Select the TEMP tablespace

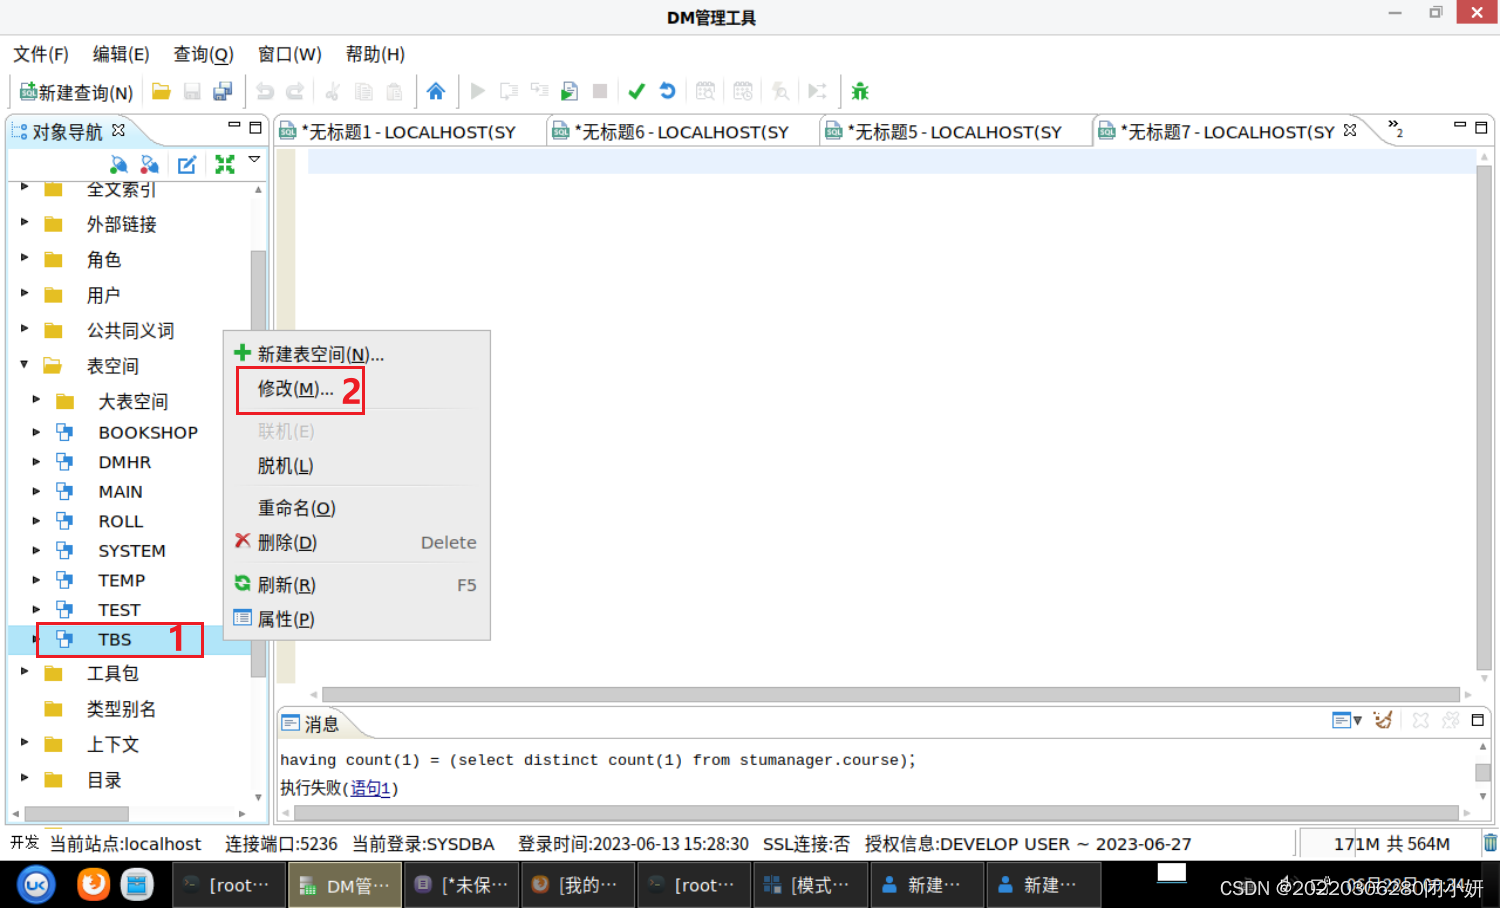click(x=121, y=580)
